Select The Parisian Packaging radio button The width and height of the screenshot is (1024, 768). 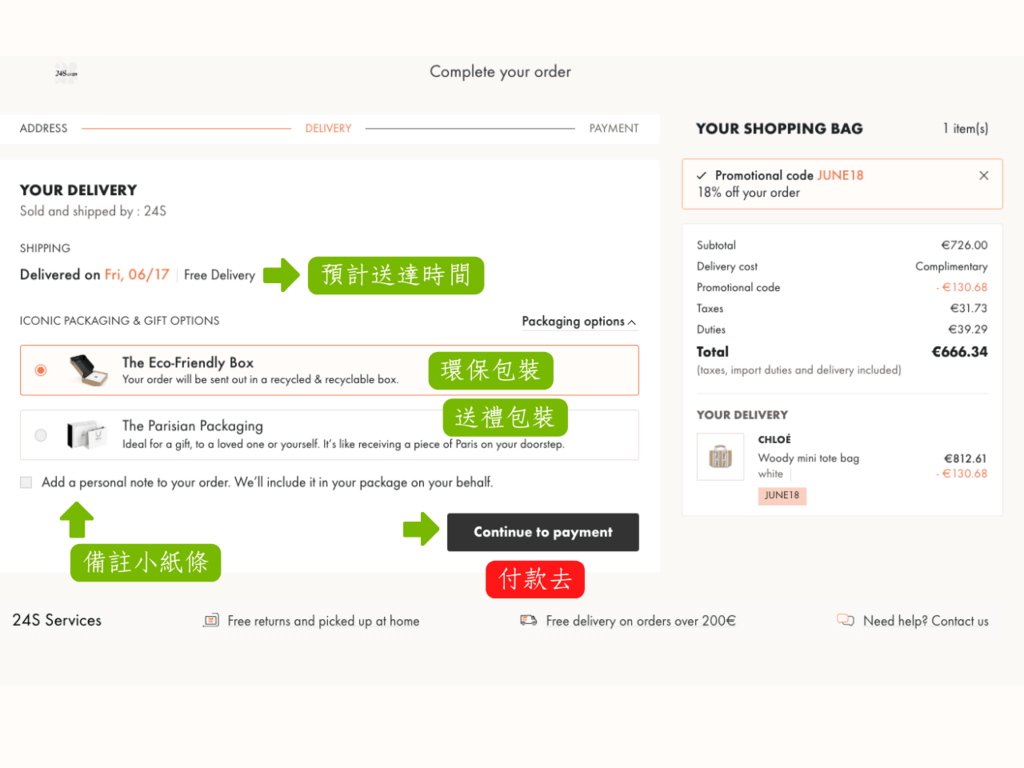pyautogui.click(x=40, y=435)
